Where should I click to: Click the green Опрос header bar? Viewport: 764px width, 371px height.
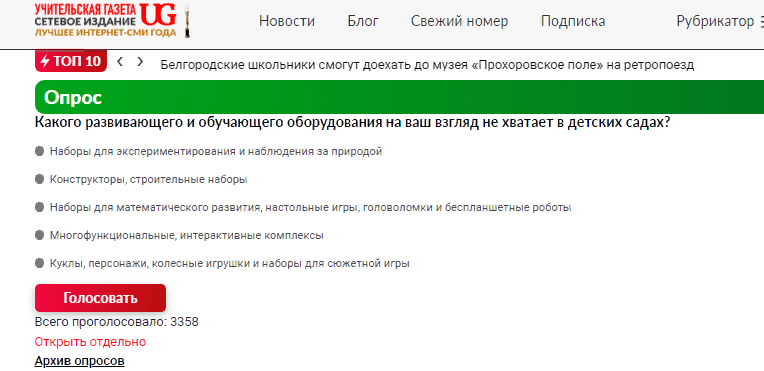[x=400, y=98]
